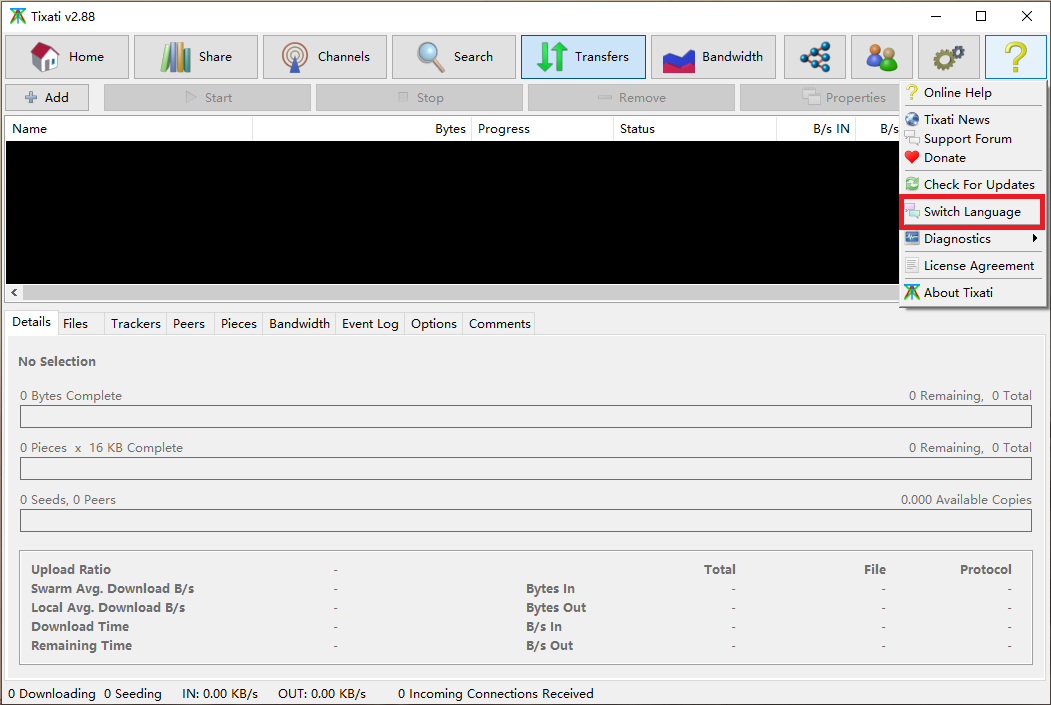Open the users/contacts icon button
The height and width of the screenshot is (705, 1051).
click(882, 57)
